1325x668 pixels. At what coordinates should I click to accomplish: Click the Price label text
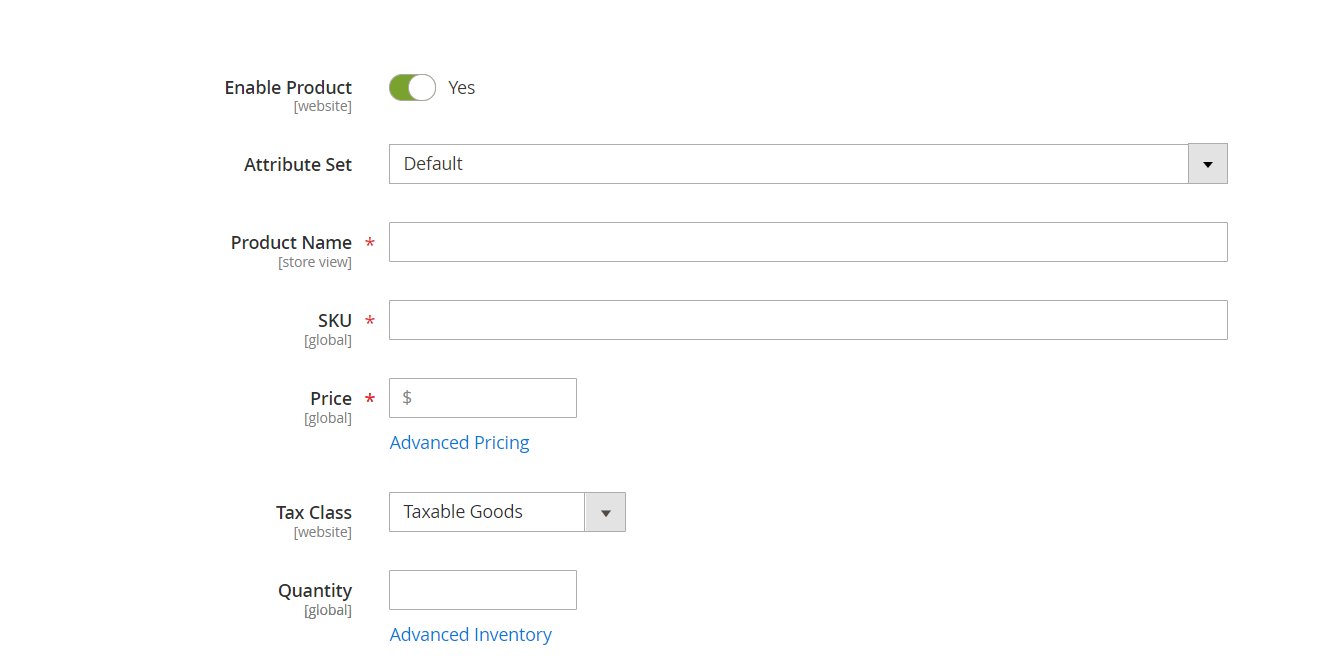coord(331,399)
